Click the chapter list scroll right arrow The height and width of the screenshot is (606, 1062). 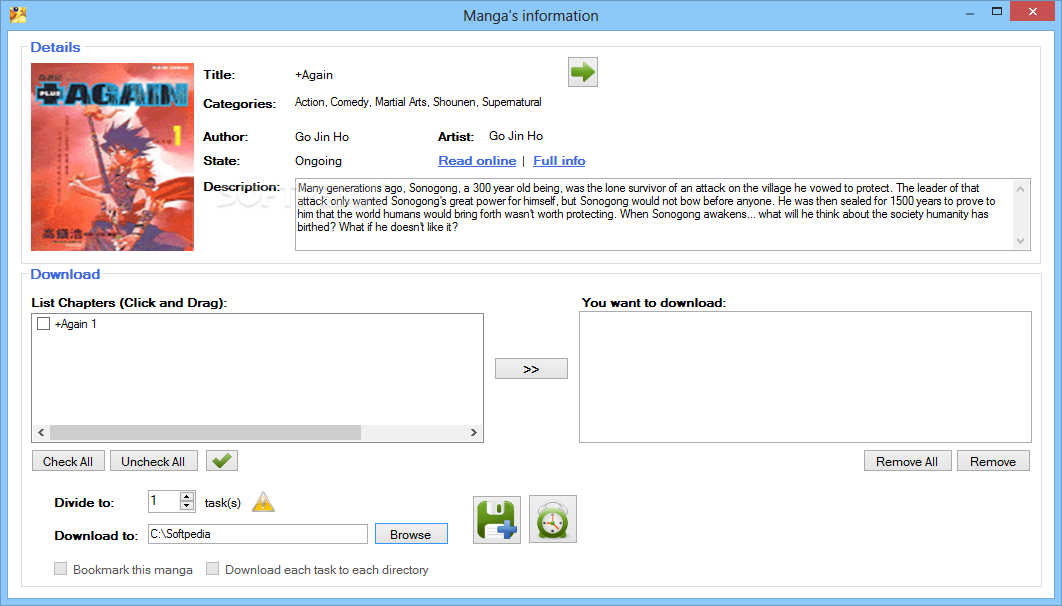473,432
